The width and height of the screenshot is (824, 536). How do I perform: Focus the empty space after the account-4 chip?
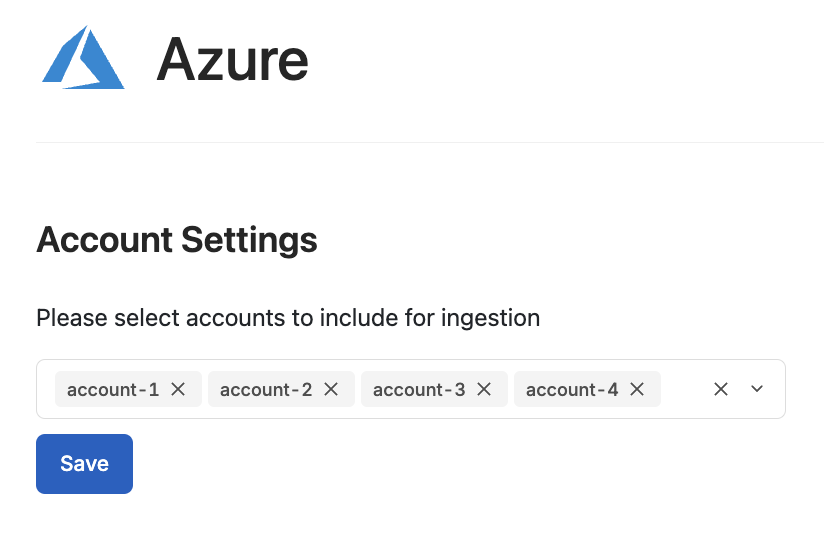pyautogui.click(x=683, y=389)
